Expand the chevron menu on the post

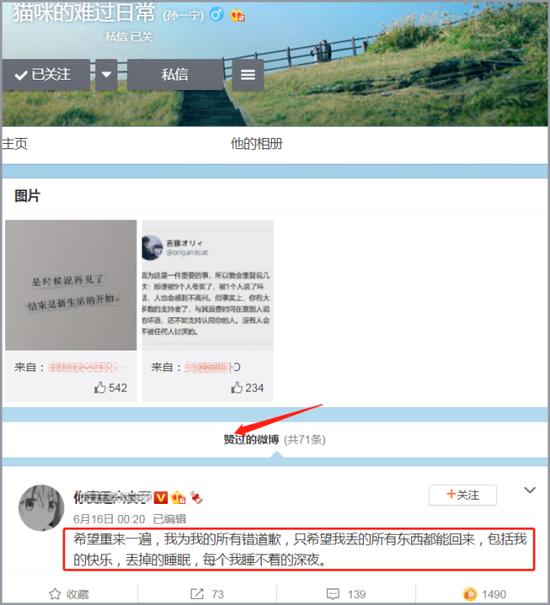click(x=530, y=490)
